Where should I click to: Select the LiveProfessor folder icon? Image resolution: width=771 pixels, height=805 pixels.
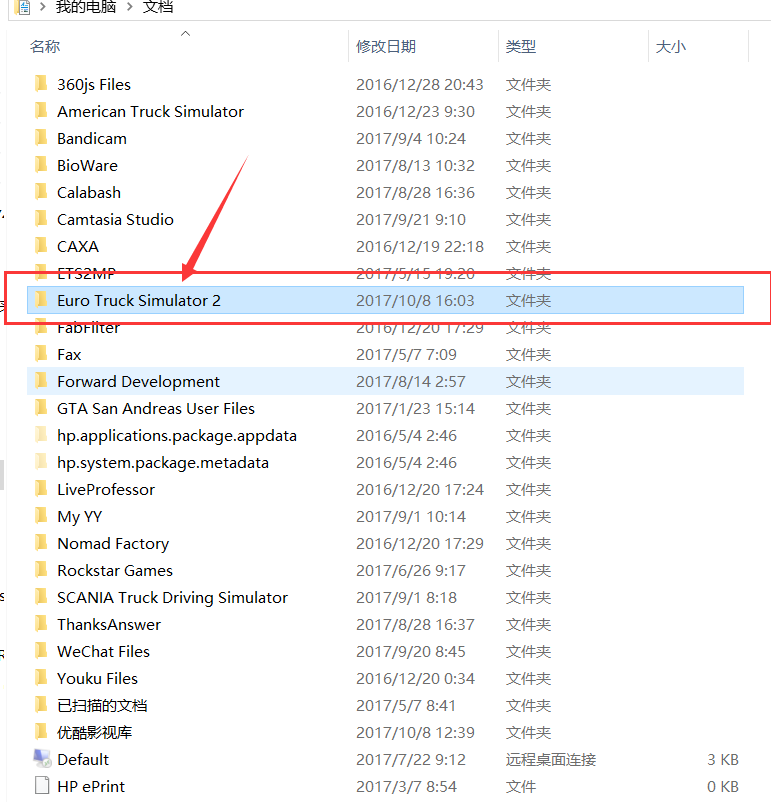tap(41, 489)
